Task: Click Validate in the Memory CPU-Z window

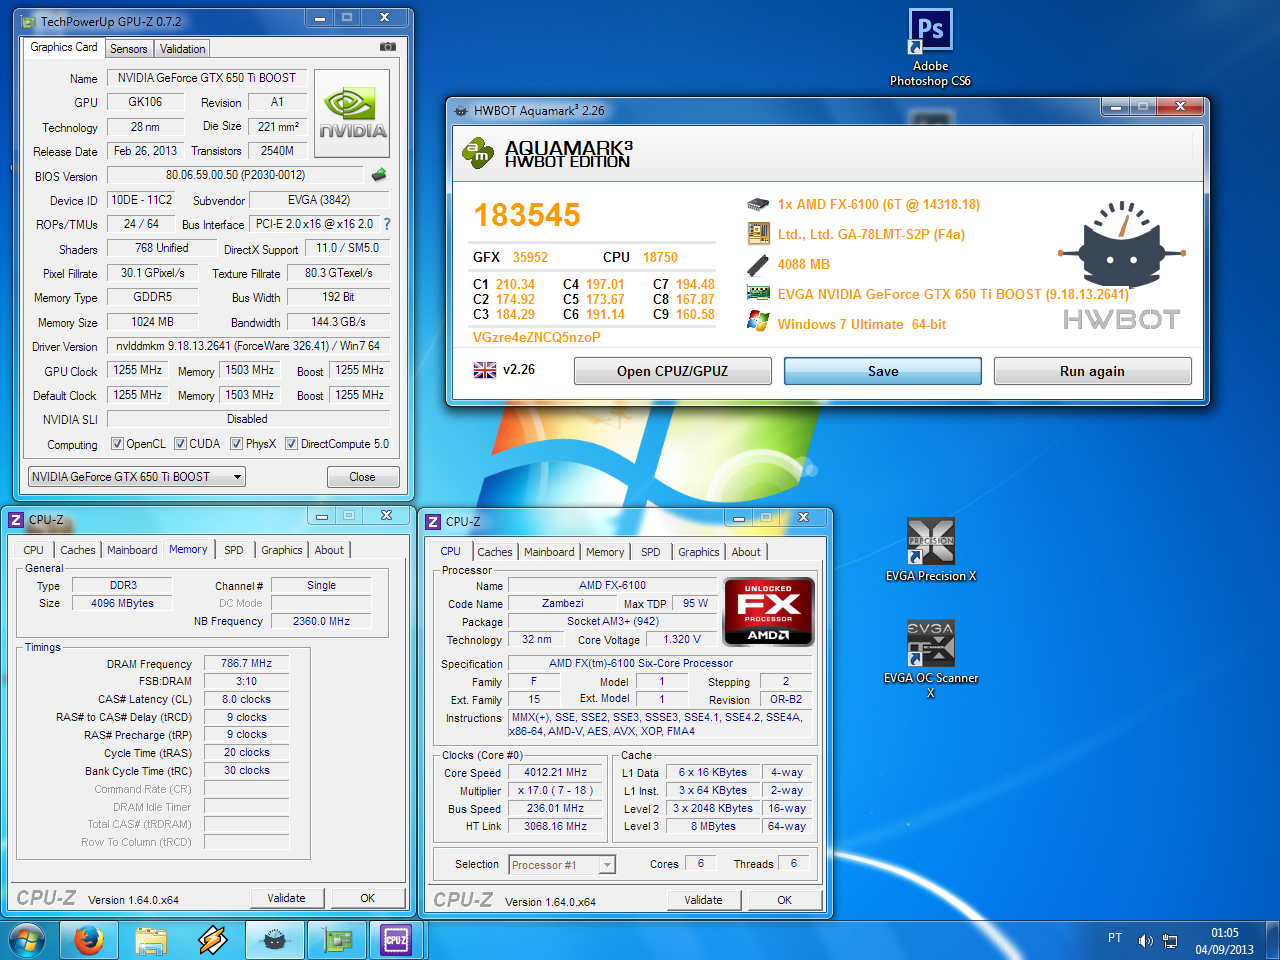Action: click(286, 898)
